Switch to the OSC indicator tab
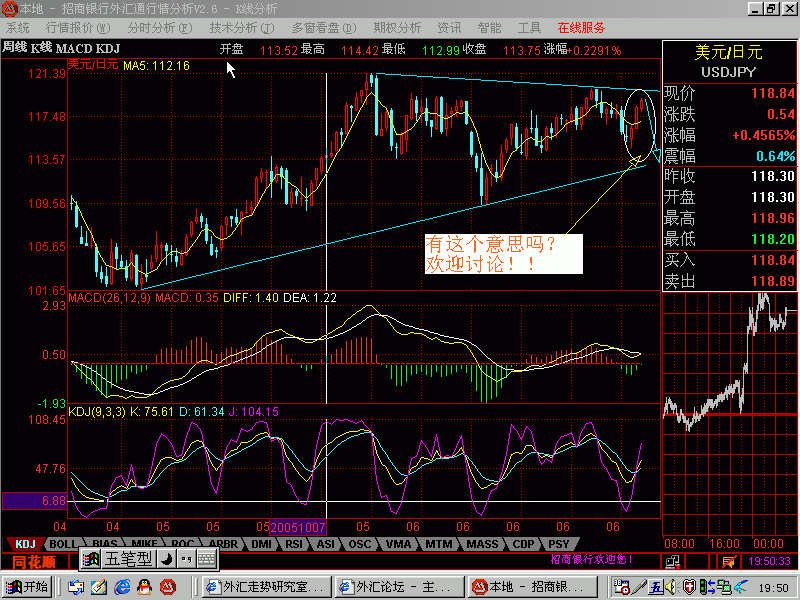Screen dimensions: 800x600 (360, 544)
